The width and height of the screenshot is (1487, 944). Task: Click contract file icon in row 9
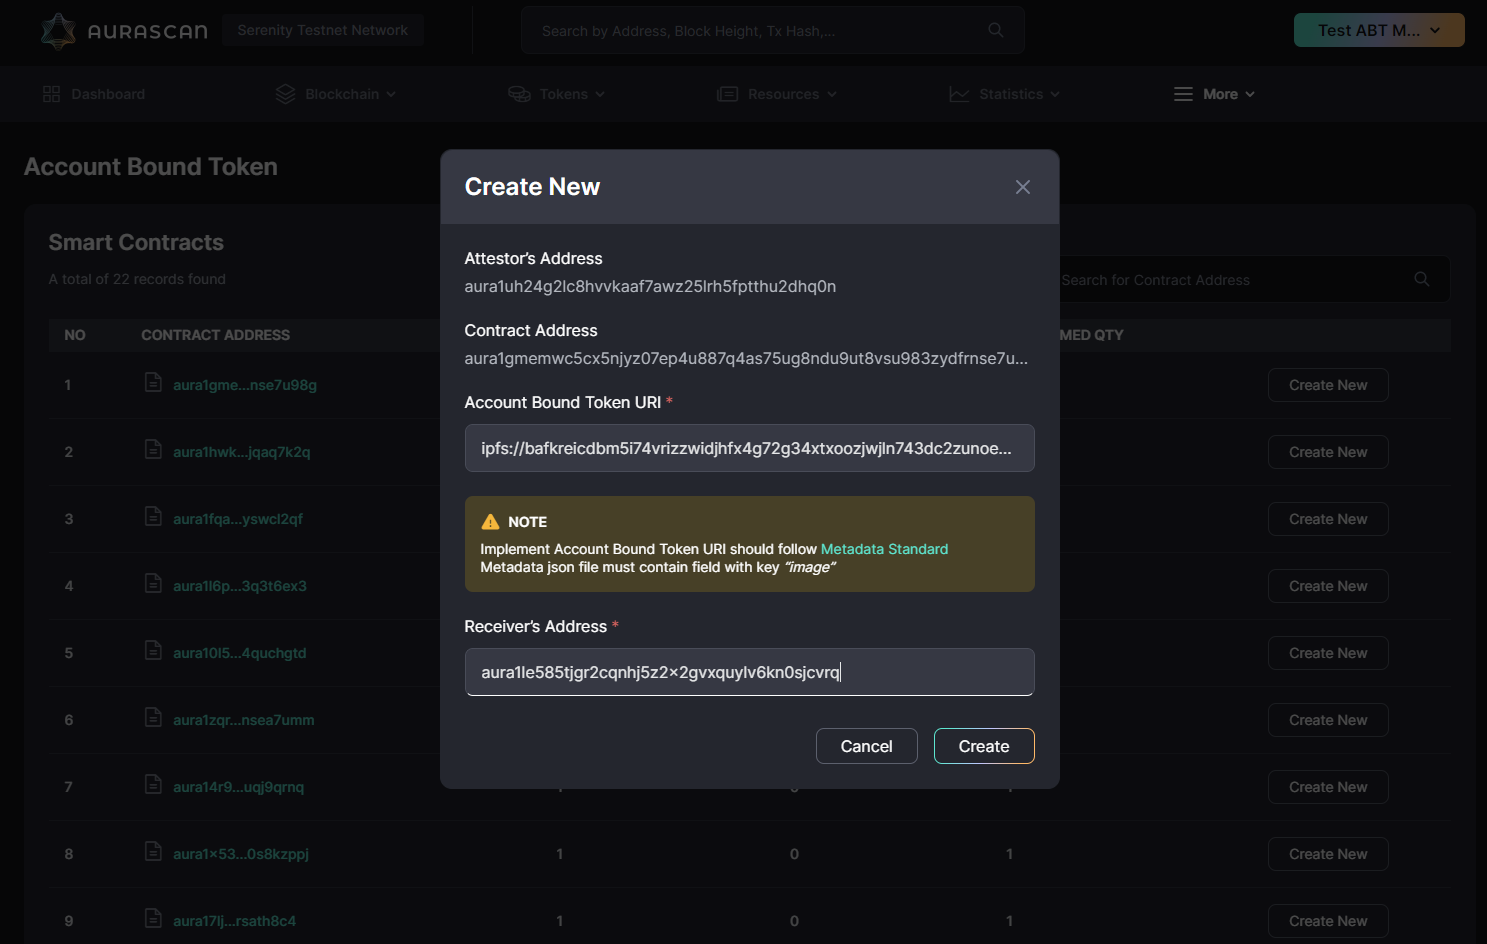coord(153,918)
